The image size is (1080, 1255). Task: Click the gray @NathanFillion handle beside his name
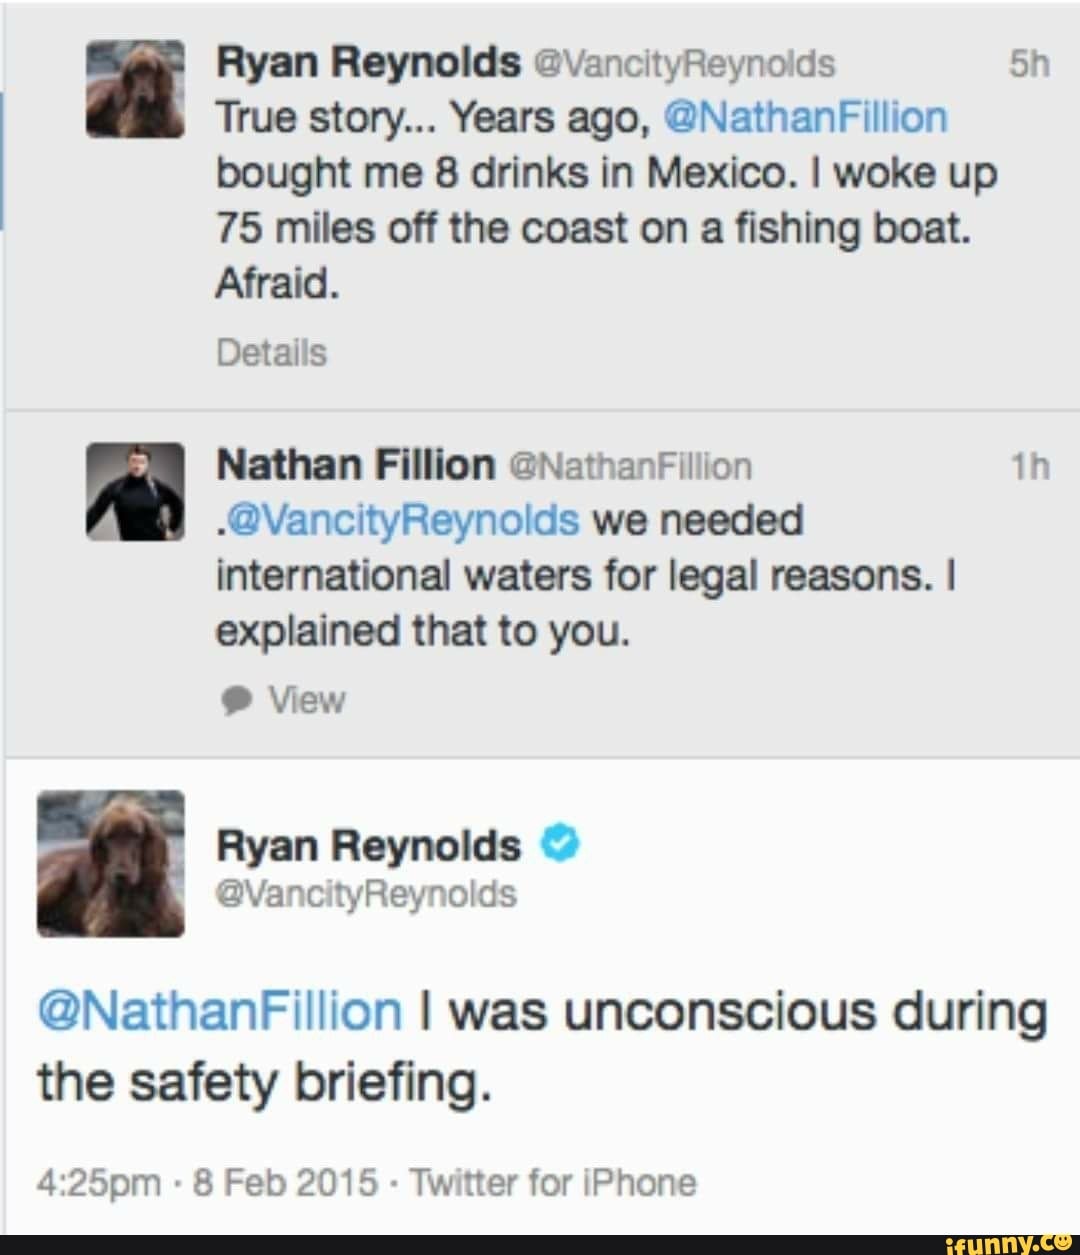click(x=630, y=466)
